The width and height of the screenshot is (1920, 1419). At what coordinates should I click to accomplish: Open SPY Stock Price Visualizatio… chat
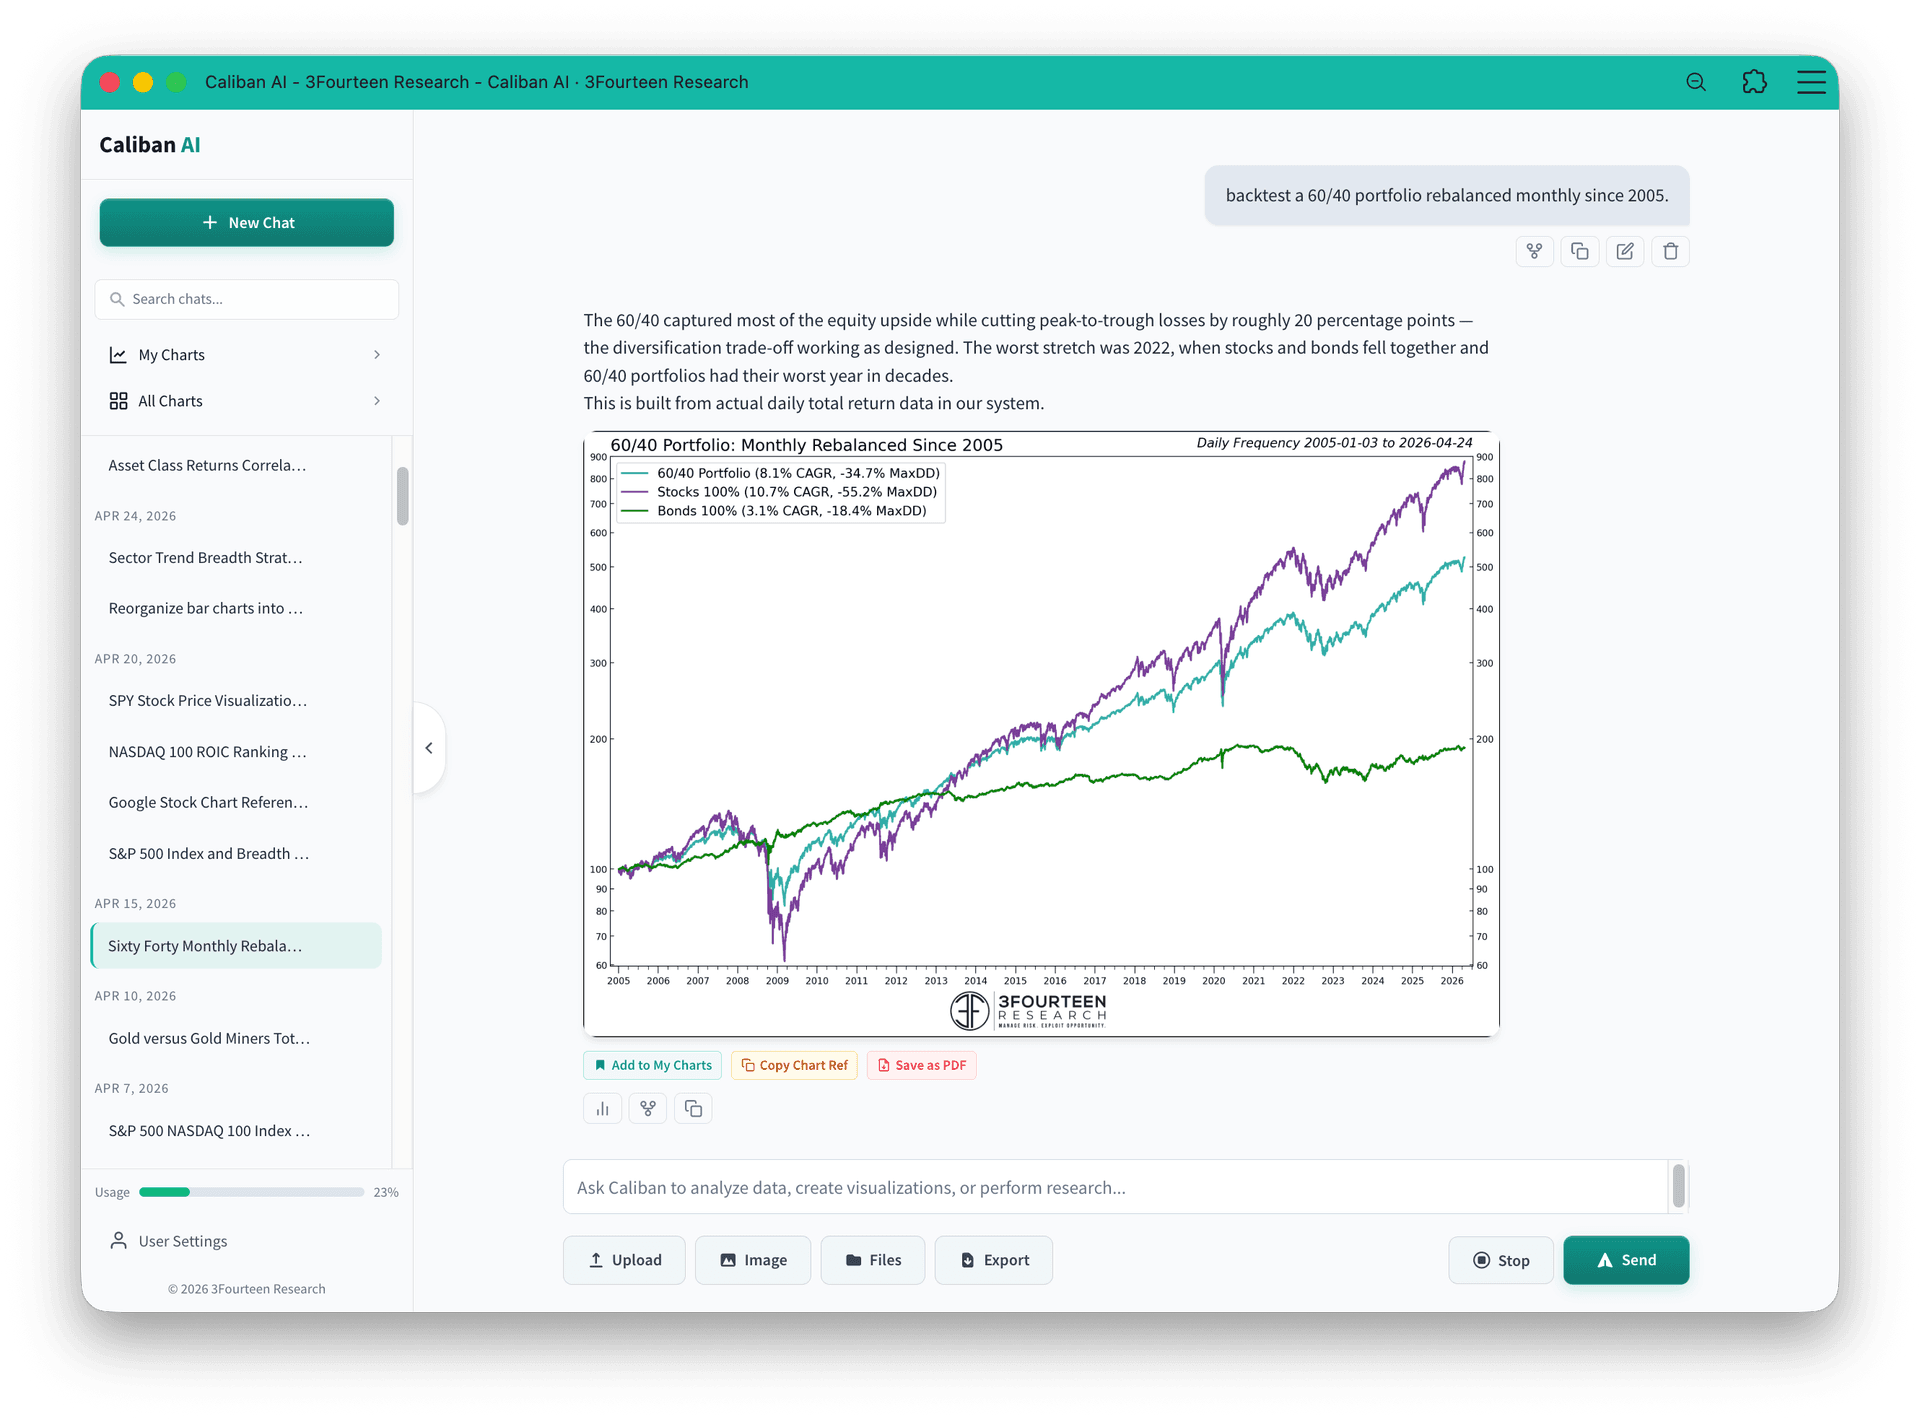pos(236,701)
